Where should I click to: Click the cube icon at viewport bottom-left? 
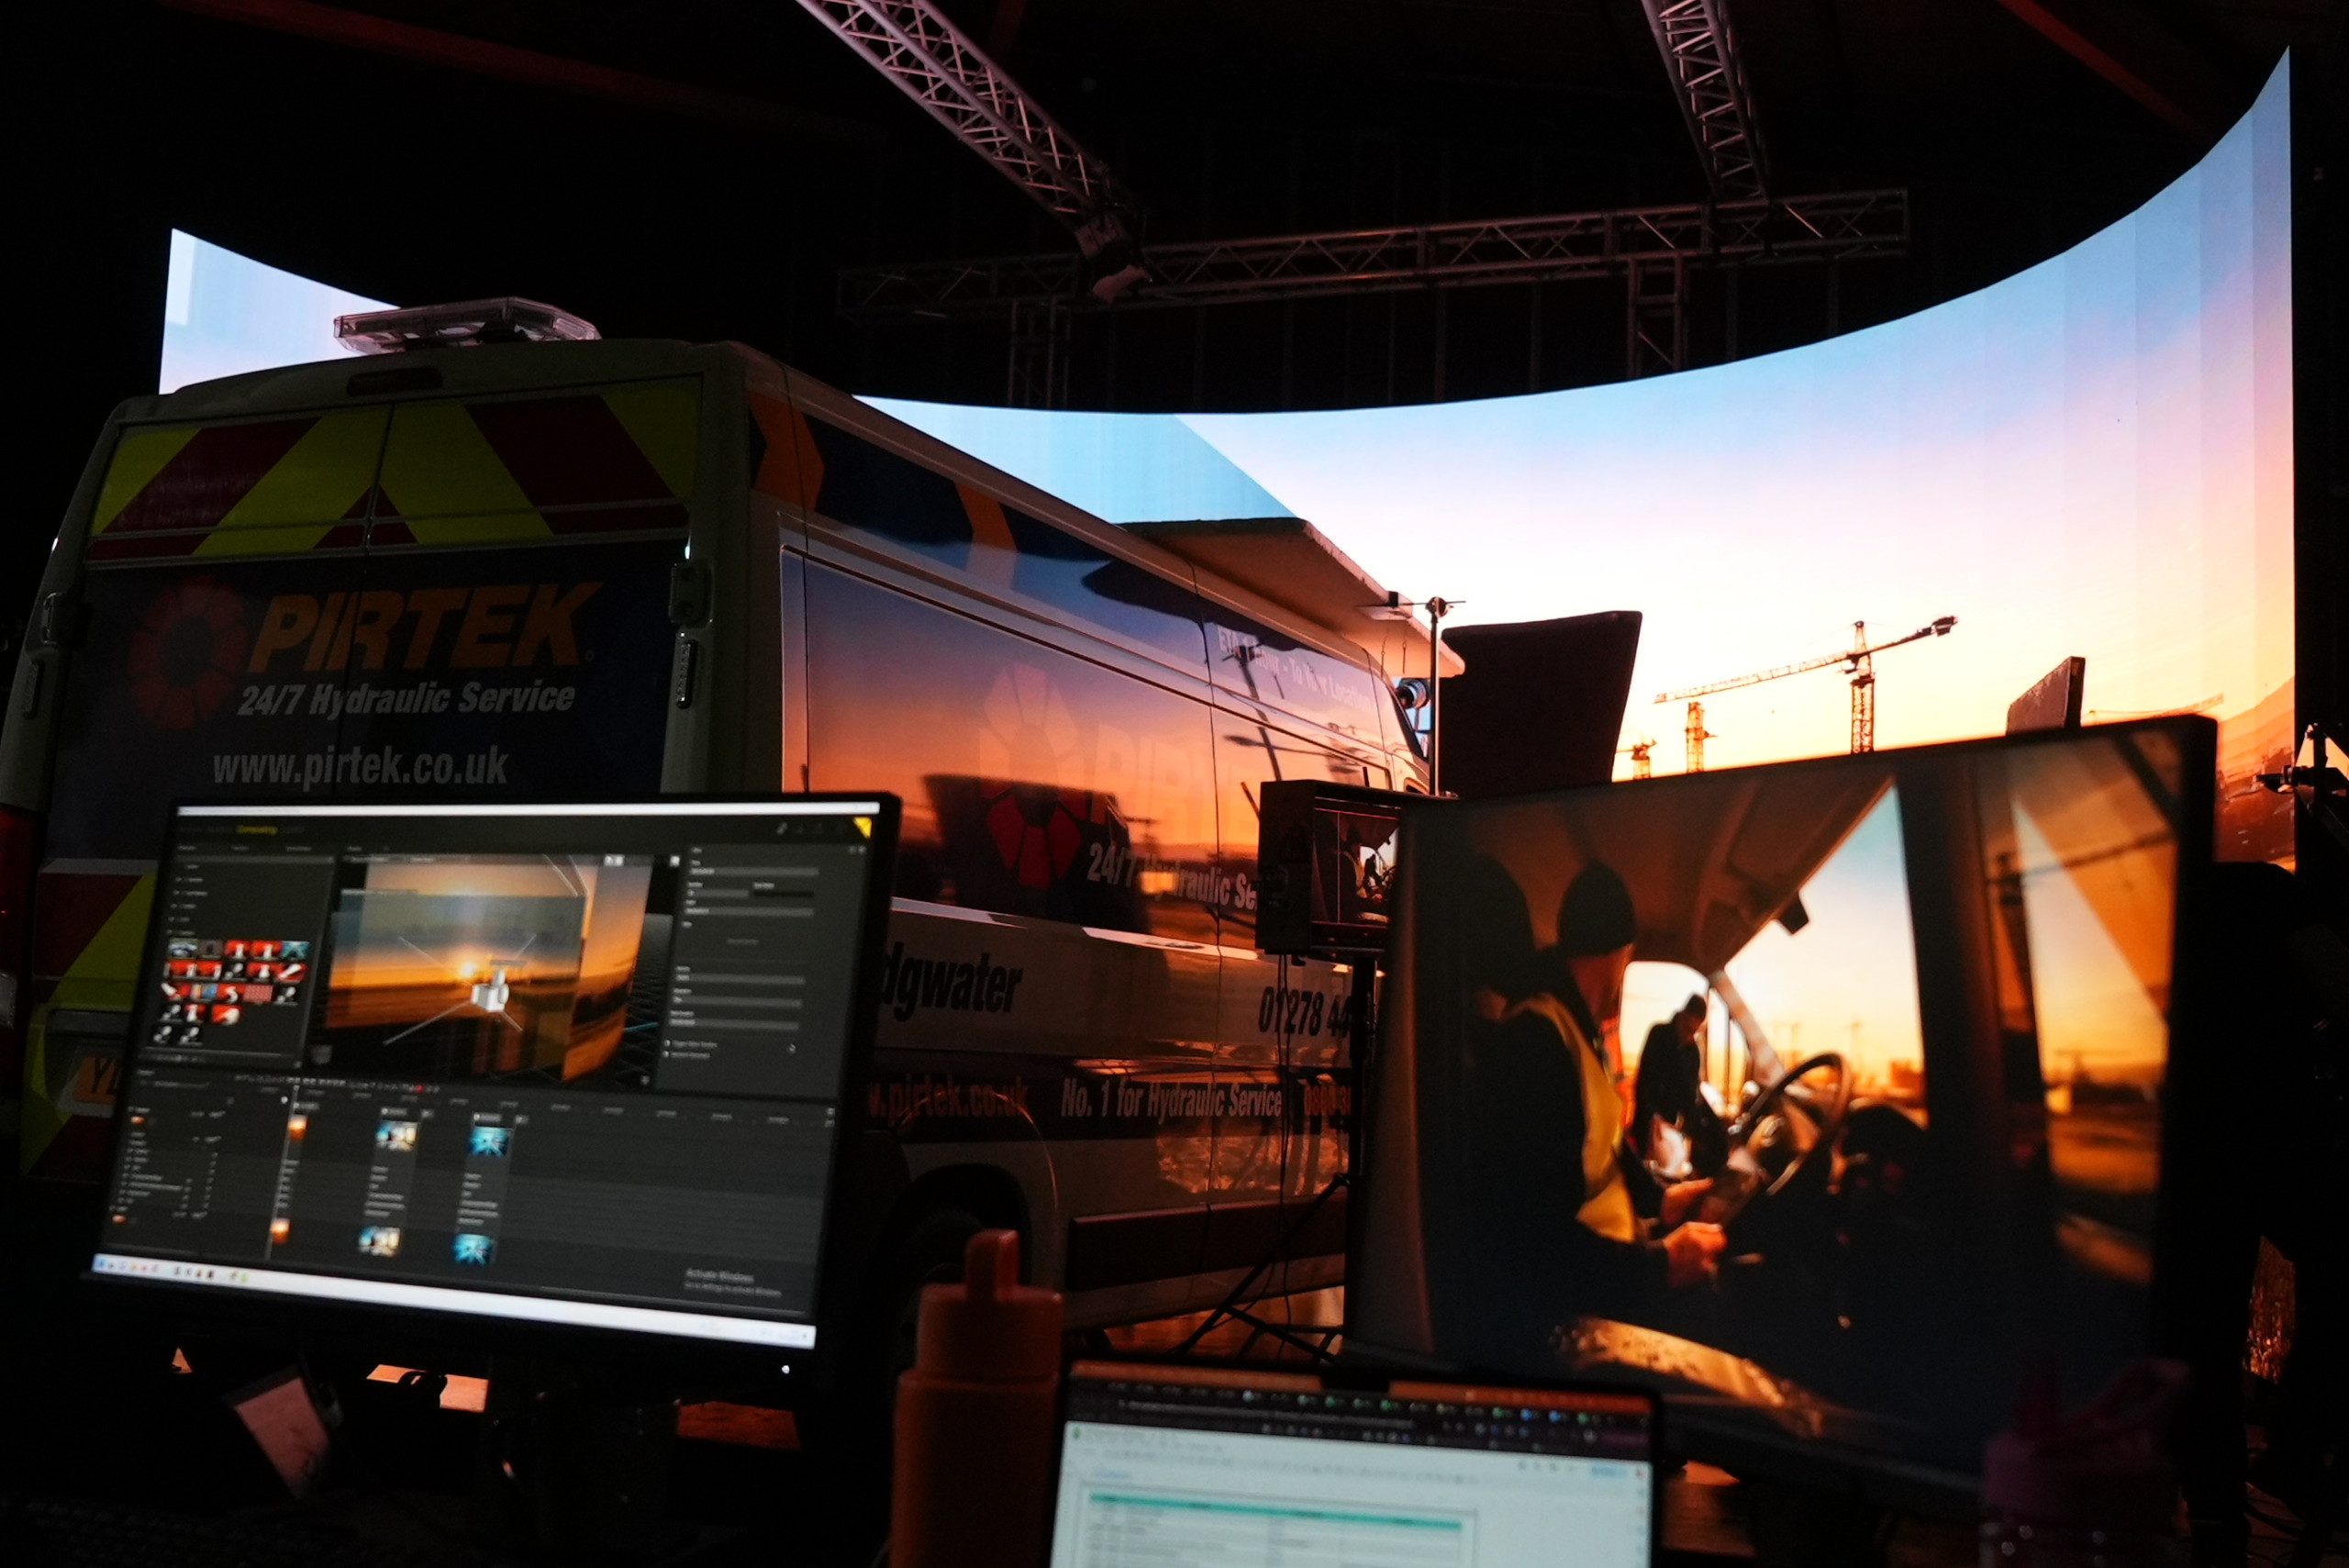(x=321, y=1055)
